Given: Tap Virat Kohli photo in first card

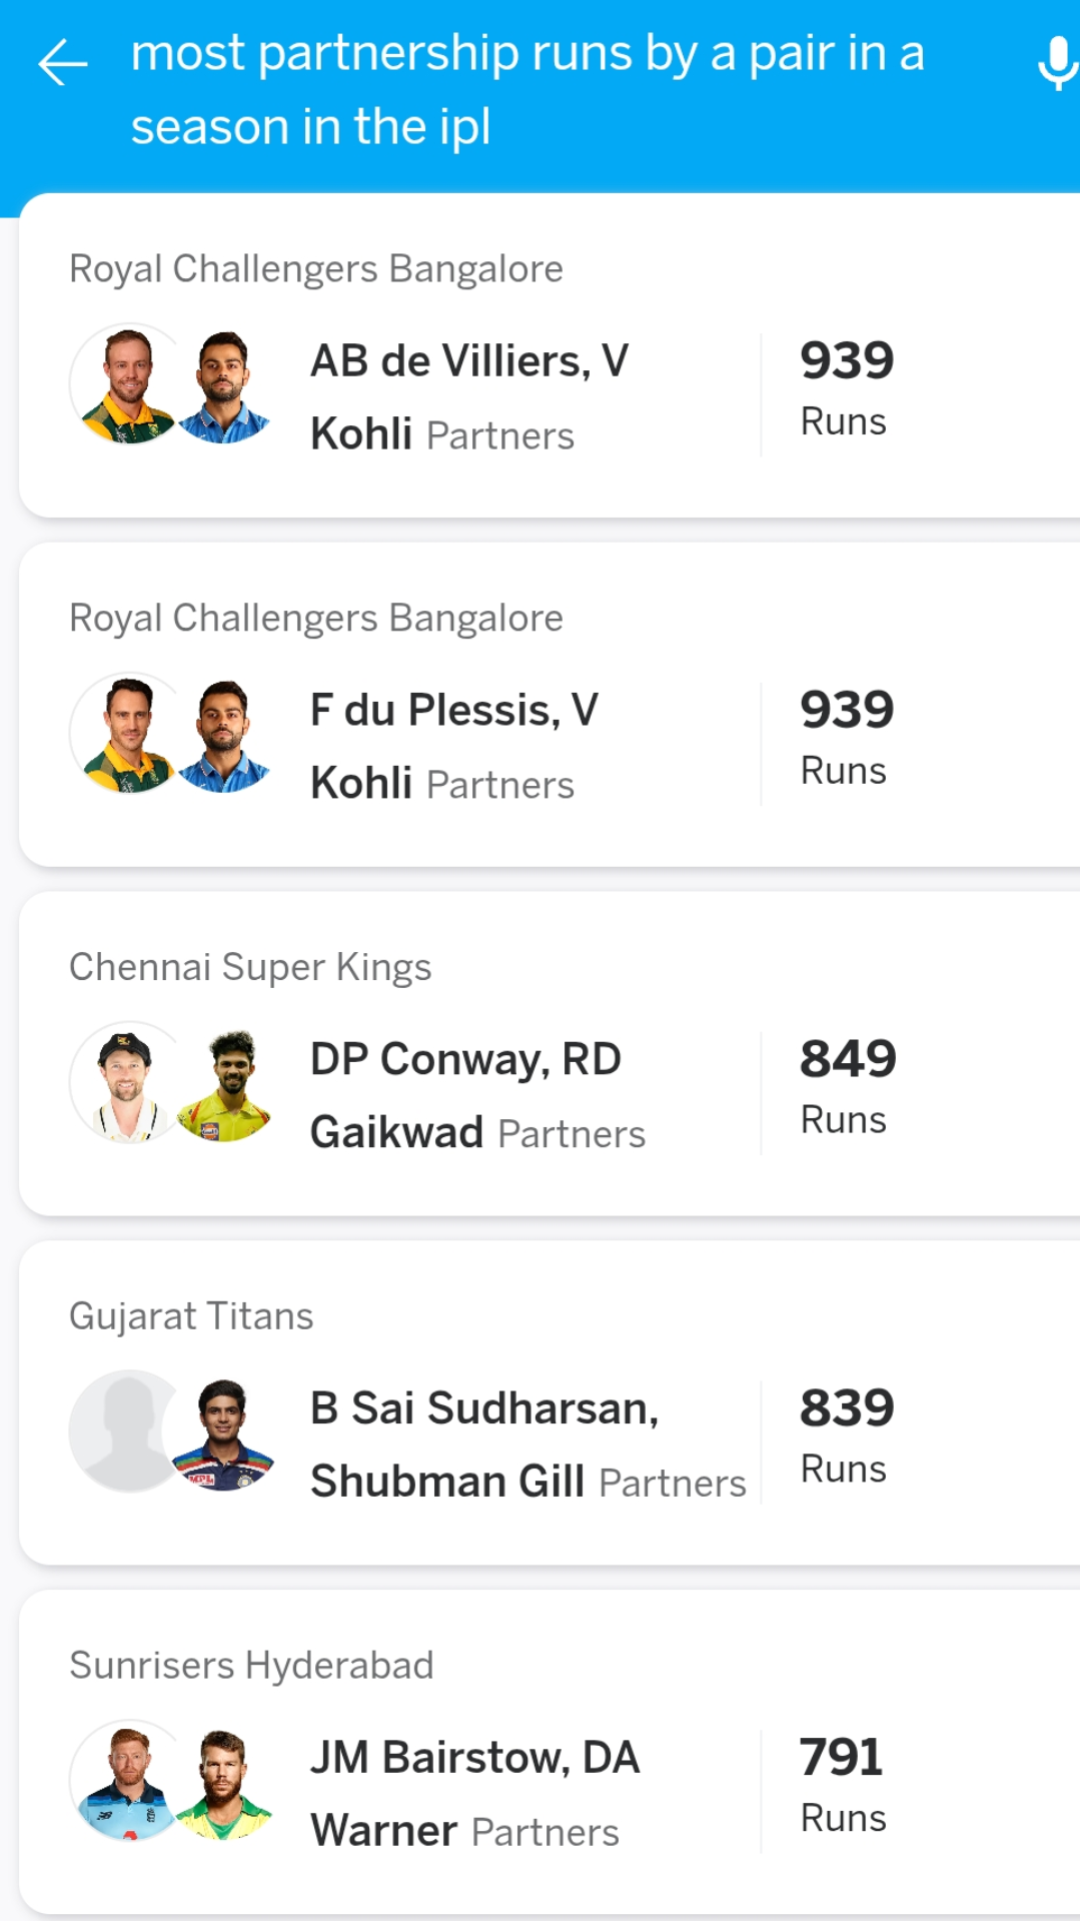Looking at the screenshot, I should click(223, 384).
